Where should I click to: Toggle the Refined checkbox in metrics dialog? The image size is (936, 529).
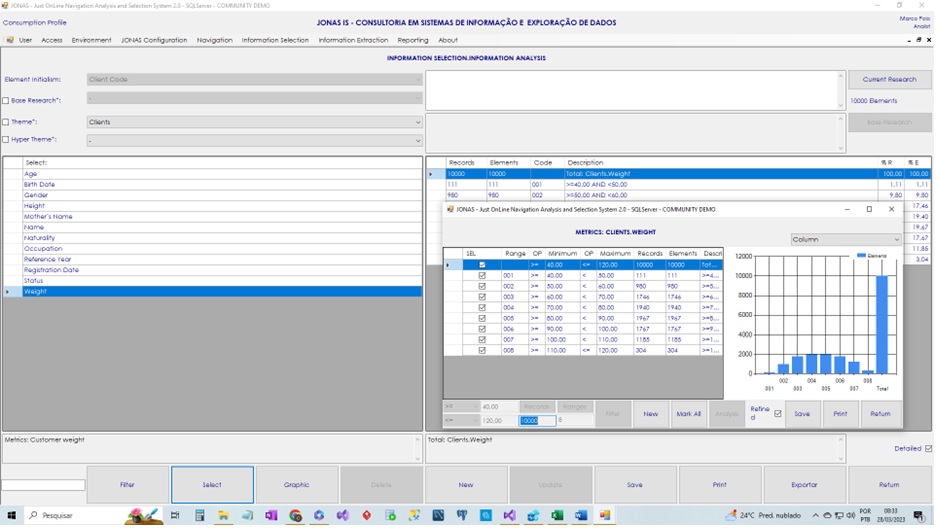(x=778, y=413)
